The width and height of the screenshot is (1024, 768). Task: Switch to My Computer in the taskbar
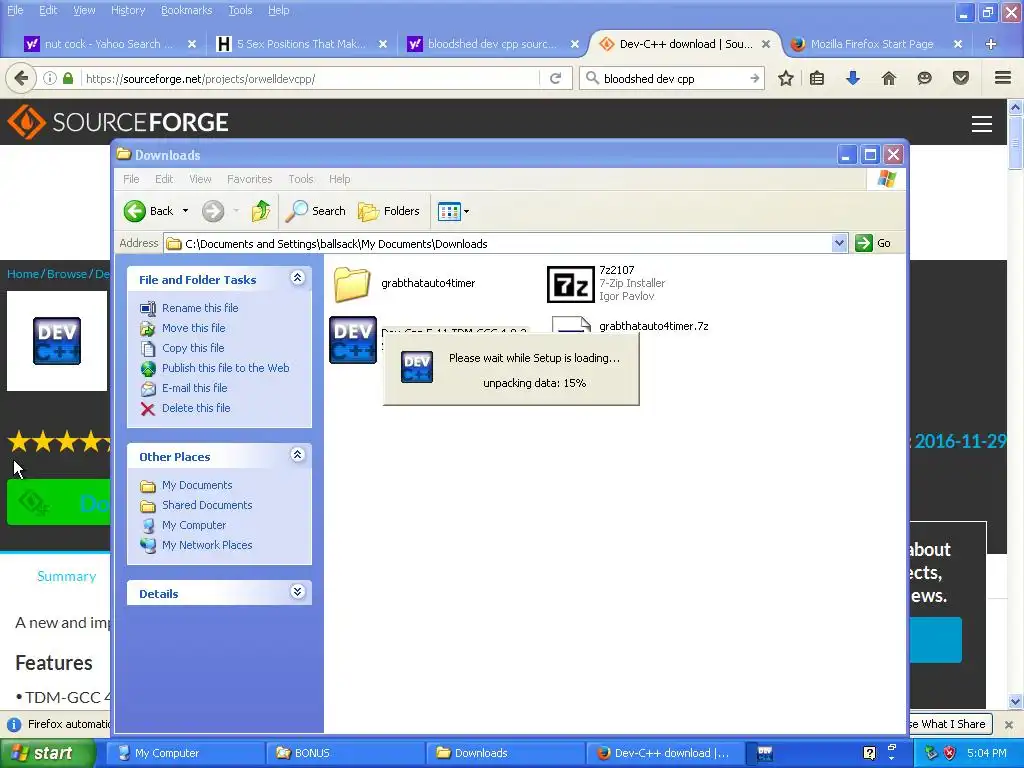click(x=185, y=753)
